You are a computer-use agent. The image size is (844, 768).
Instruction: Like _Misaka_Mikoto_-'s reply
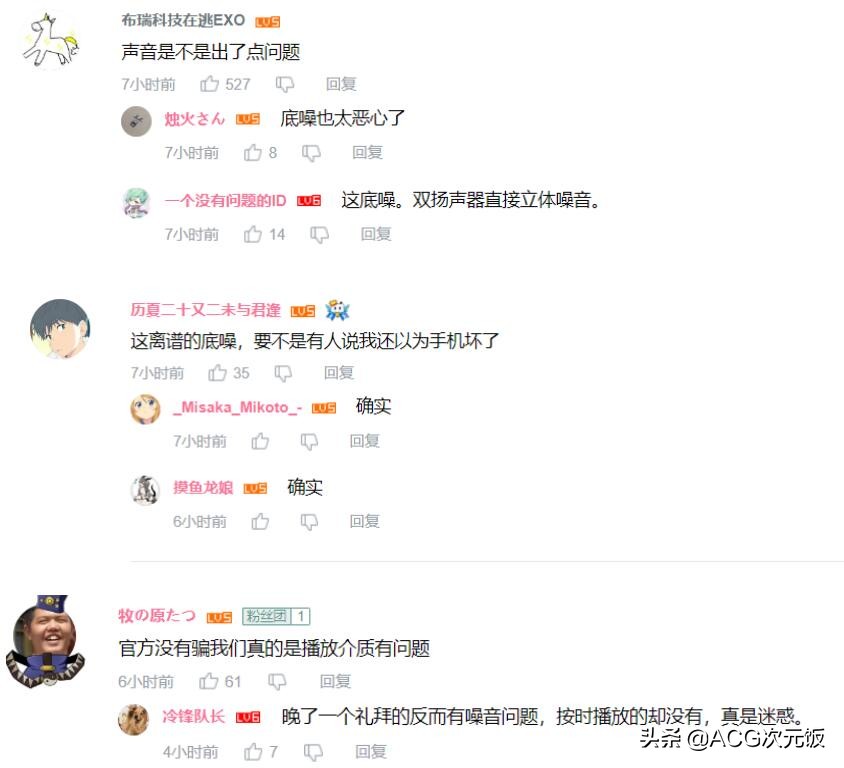(x=260, y=441)
